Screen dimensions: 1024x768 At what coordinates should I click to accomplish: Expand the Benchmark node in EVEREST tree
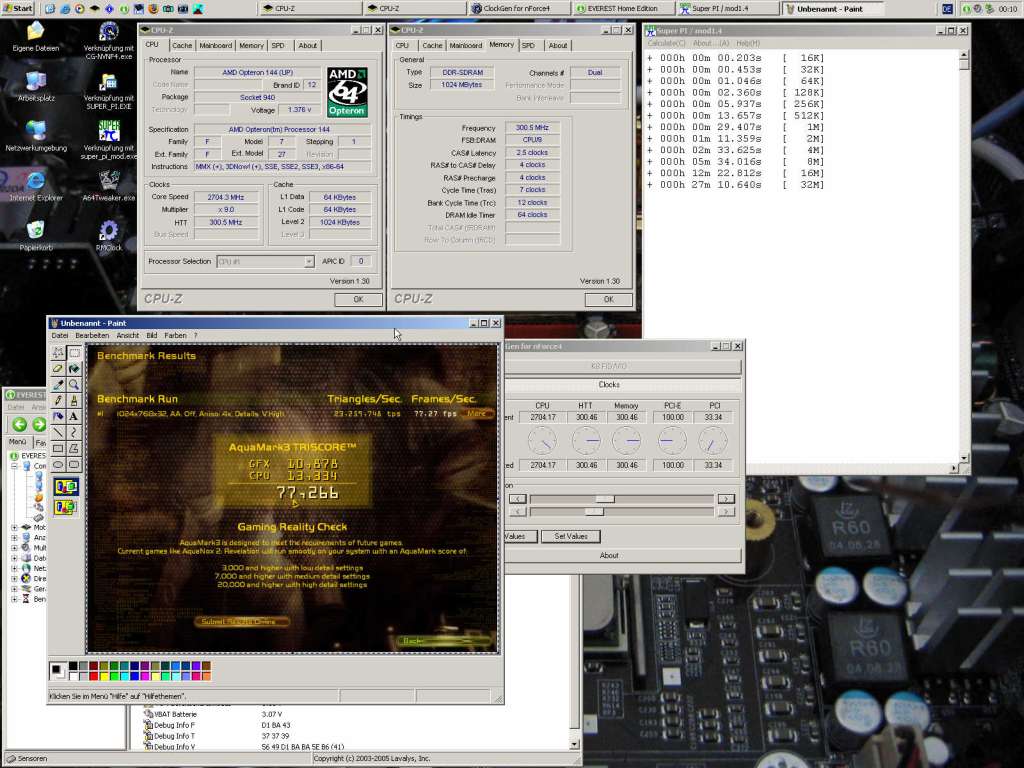pos(14,599)
